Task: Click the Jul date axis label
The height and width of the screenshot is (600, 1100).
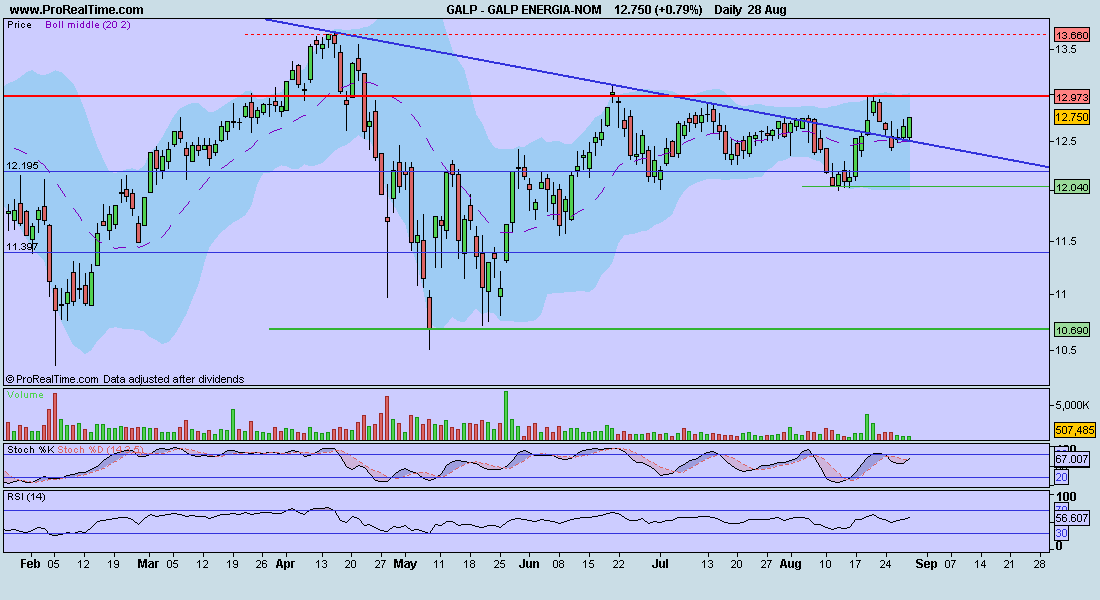Action: click(x=659, y=564)
